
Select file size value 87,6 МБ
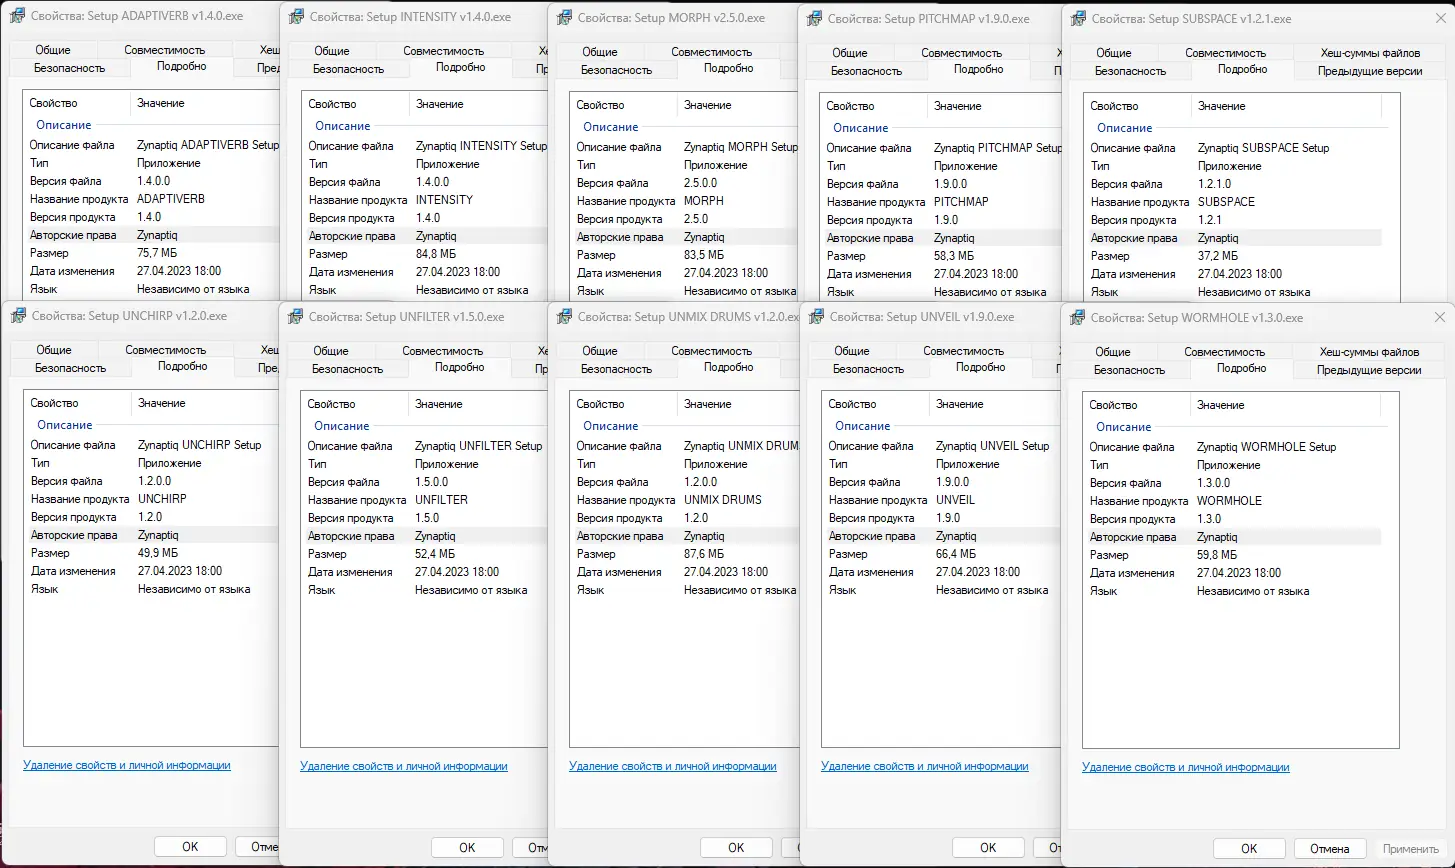point(704,554)
